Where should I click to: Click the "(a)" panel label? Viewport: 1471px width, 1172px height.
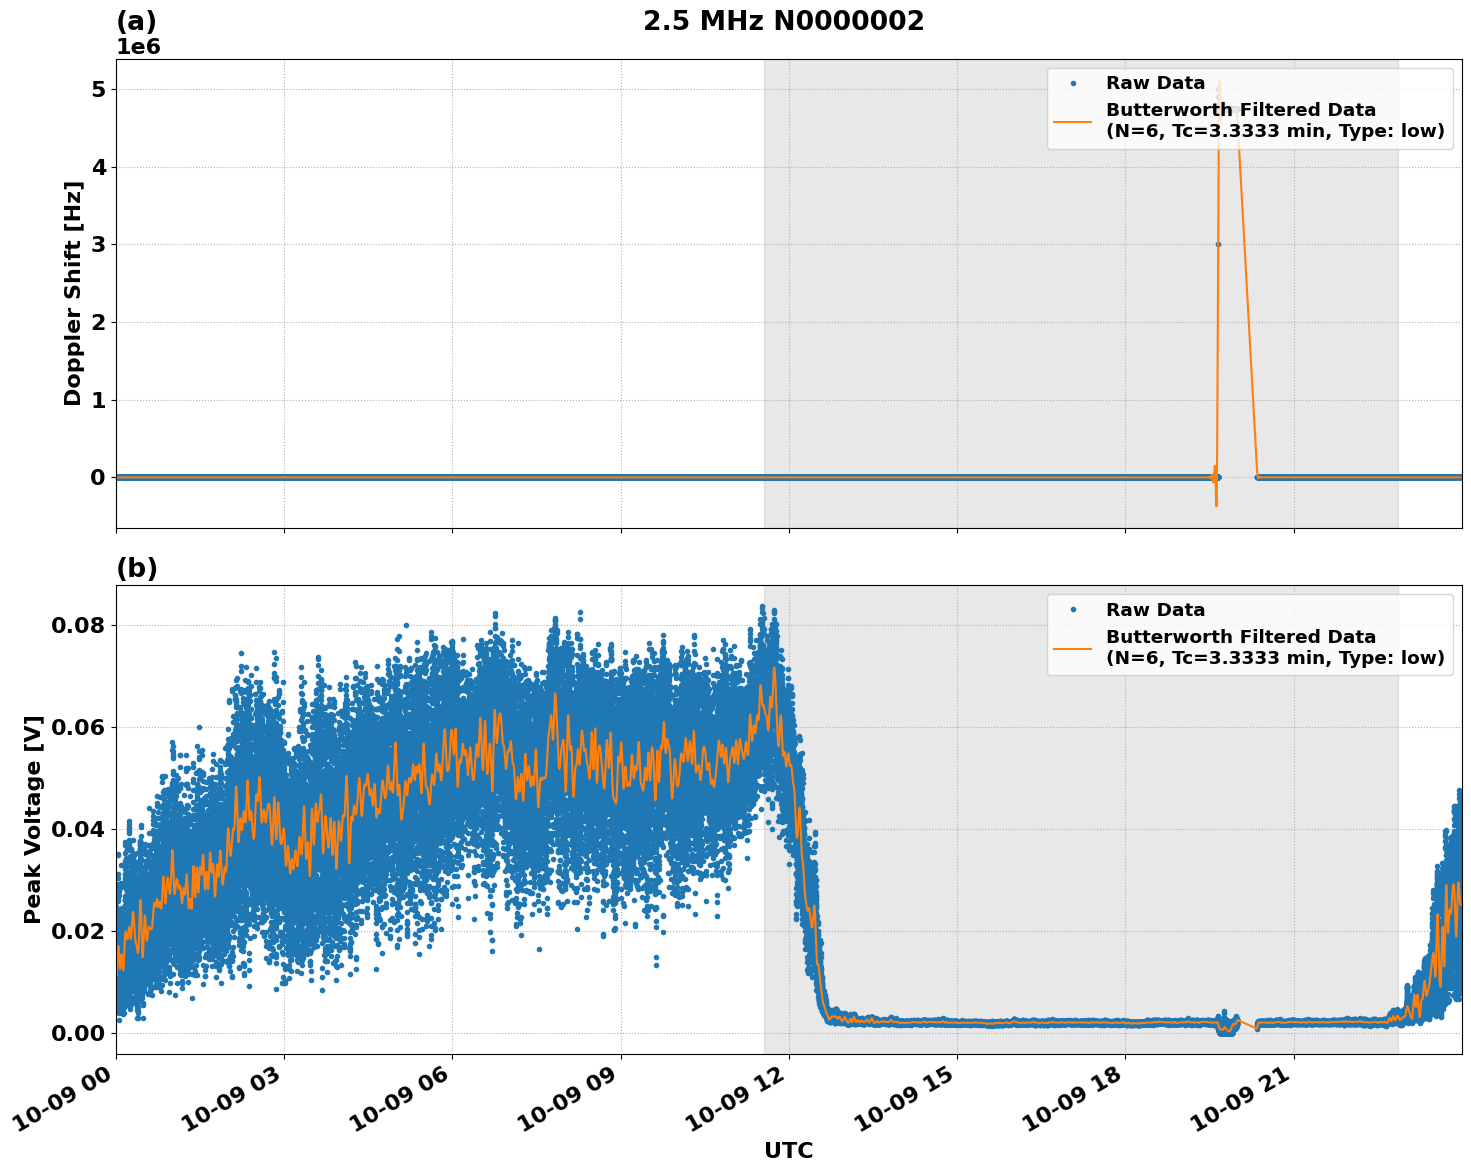pyautogui.click(x=136, y=22)
